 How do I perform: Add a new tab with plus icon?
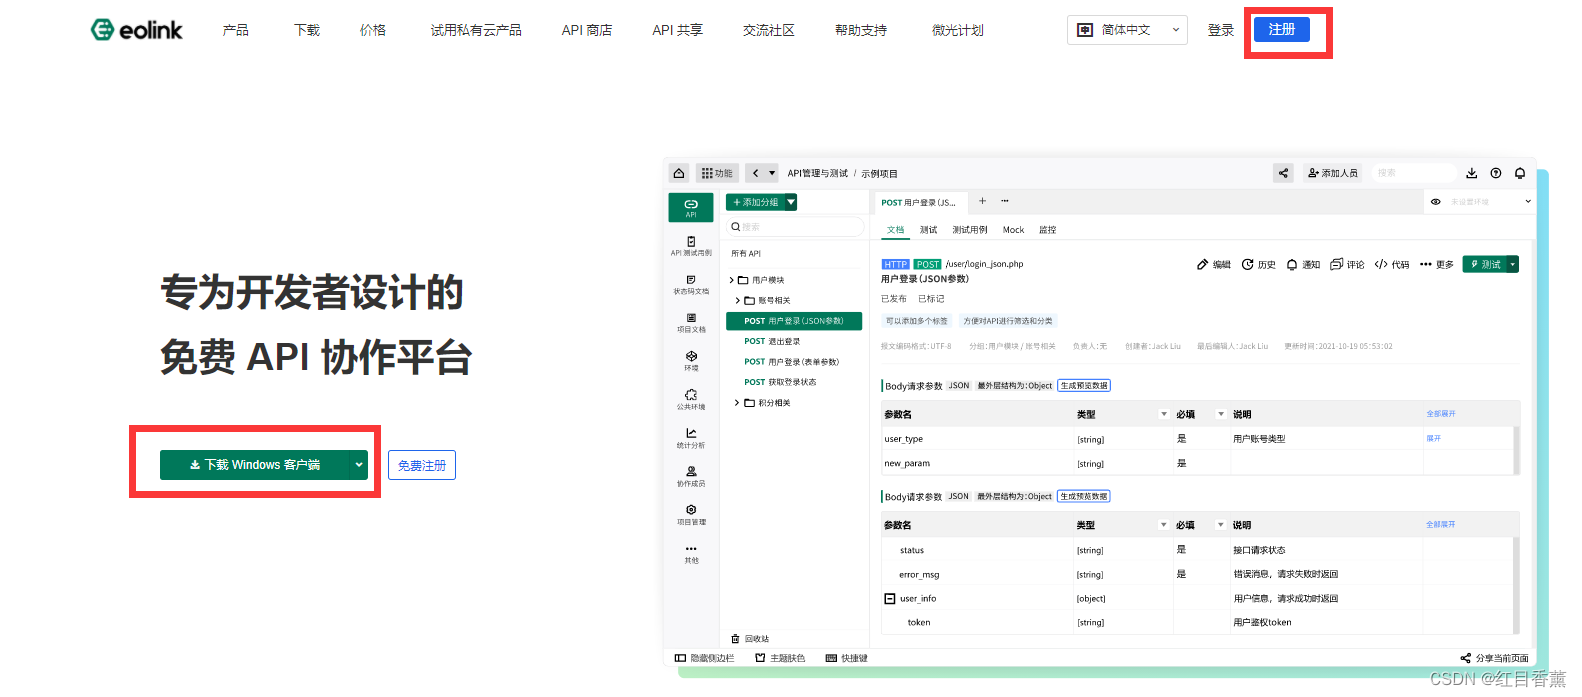coord(982,201)
